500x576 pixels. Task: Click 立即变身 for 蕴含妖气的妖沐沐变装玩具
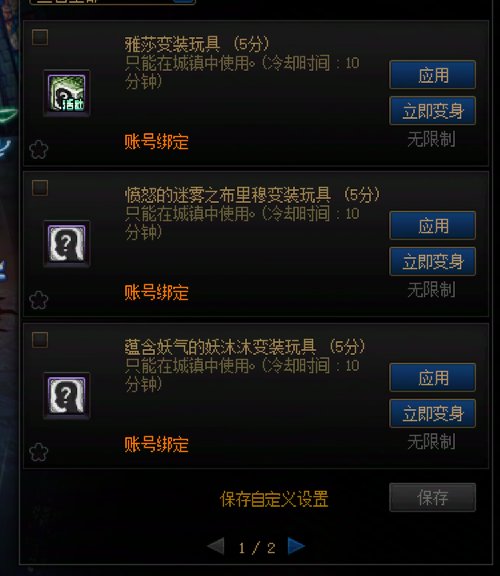[432, 414]
